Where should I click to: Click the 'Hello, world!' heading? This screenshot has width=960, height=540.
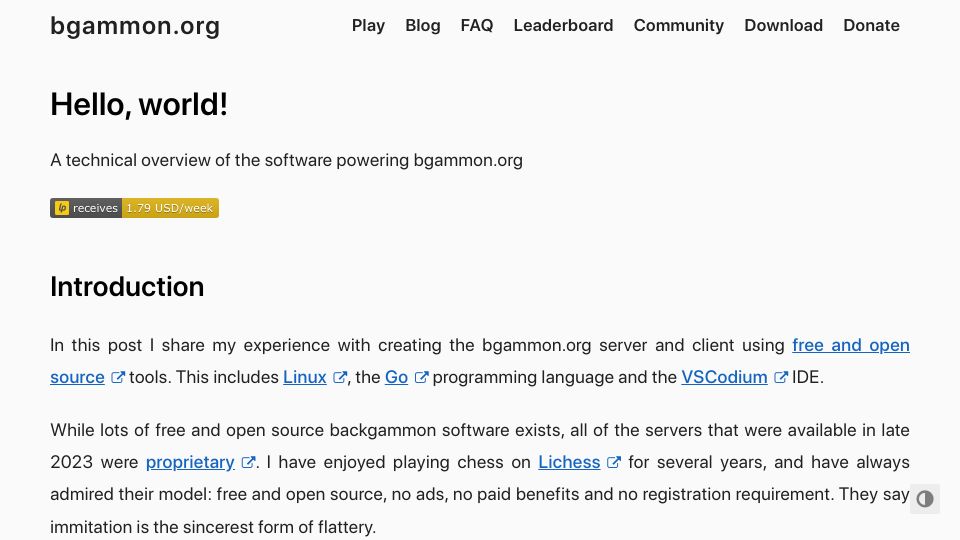139,104
